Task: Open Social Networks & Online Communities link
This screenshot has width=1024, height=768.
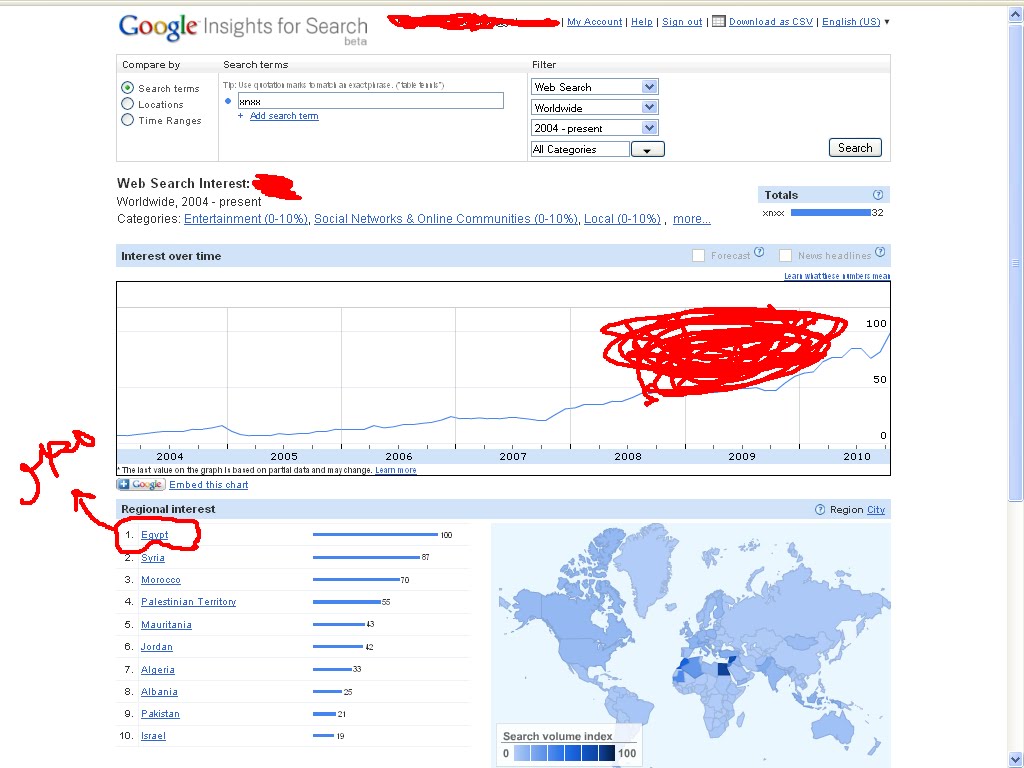Action: tap(446, 219)
